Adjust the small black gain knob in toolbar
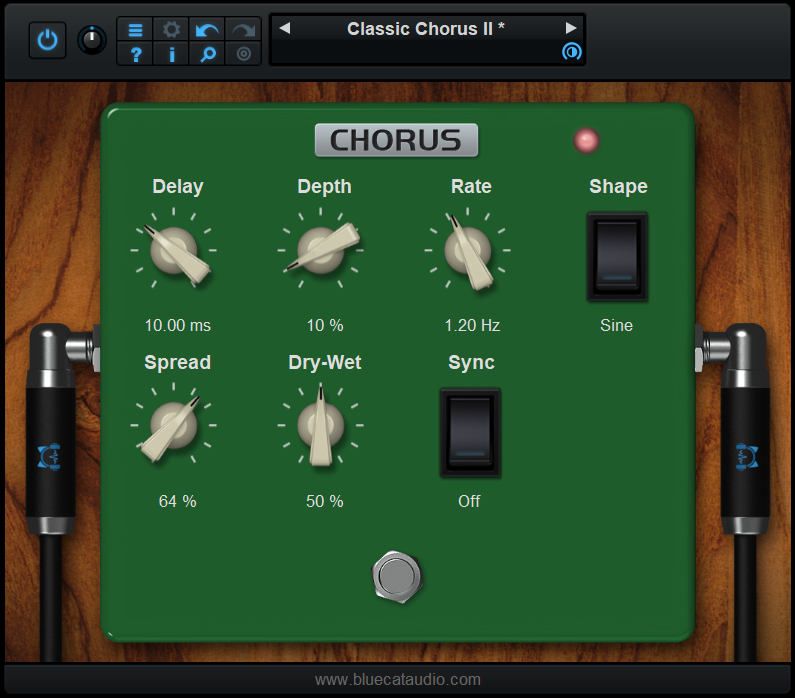The height and width of the screenshot is (698, 795). tap(92, 40)
